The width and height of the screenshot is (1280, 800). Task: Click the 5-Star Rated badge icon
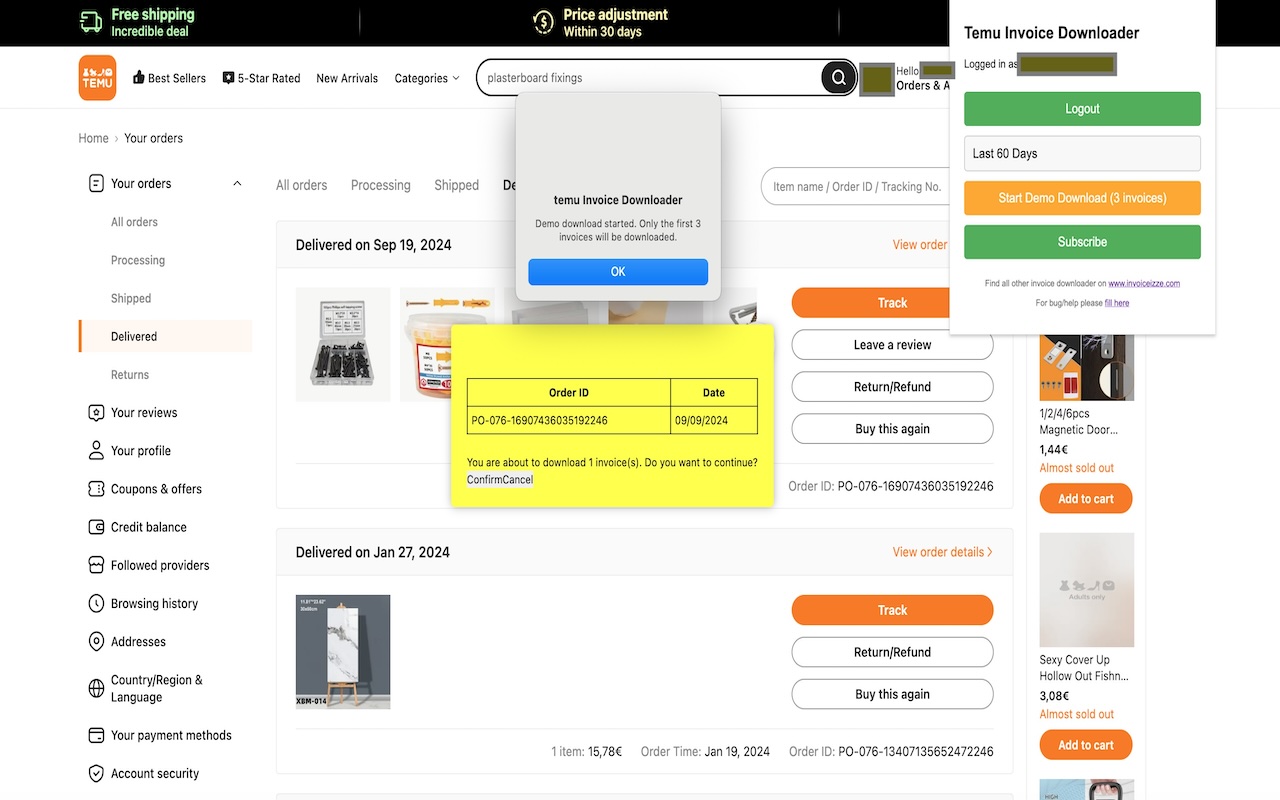[x=228, y=78]
